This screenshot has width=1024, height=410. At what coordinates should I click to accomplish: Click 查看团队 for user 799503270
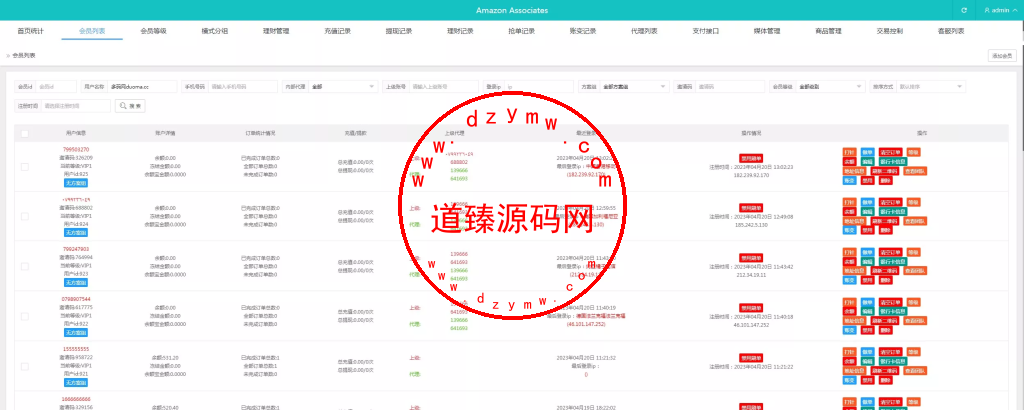[x=915, y=171]
